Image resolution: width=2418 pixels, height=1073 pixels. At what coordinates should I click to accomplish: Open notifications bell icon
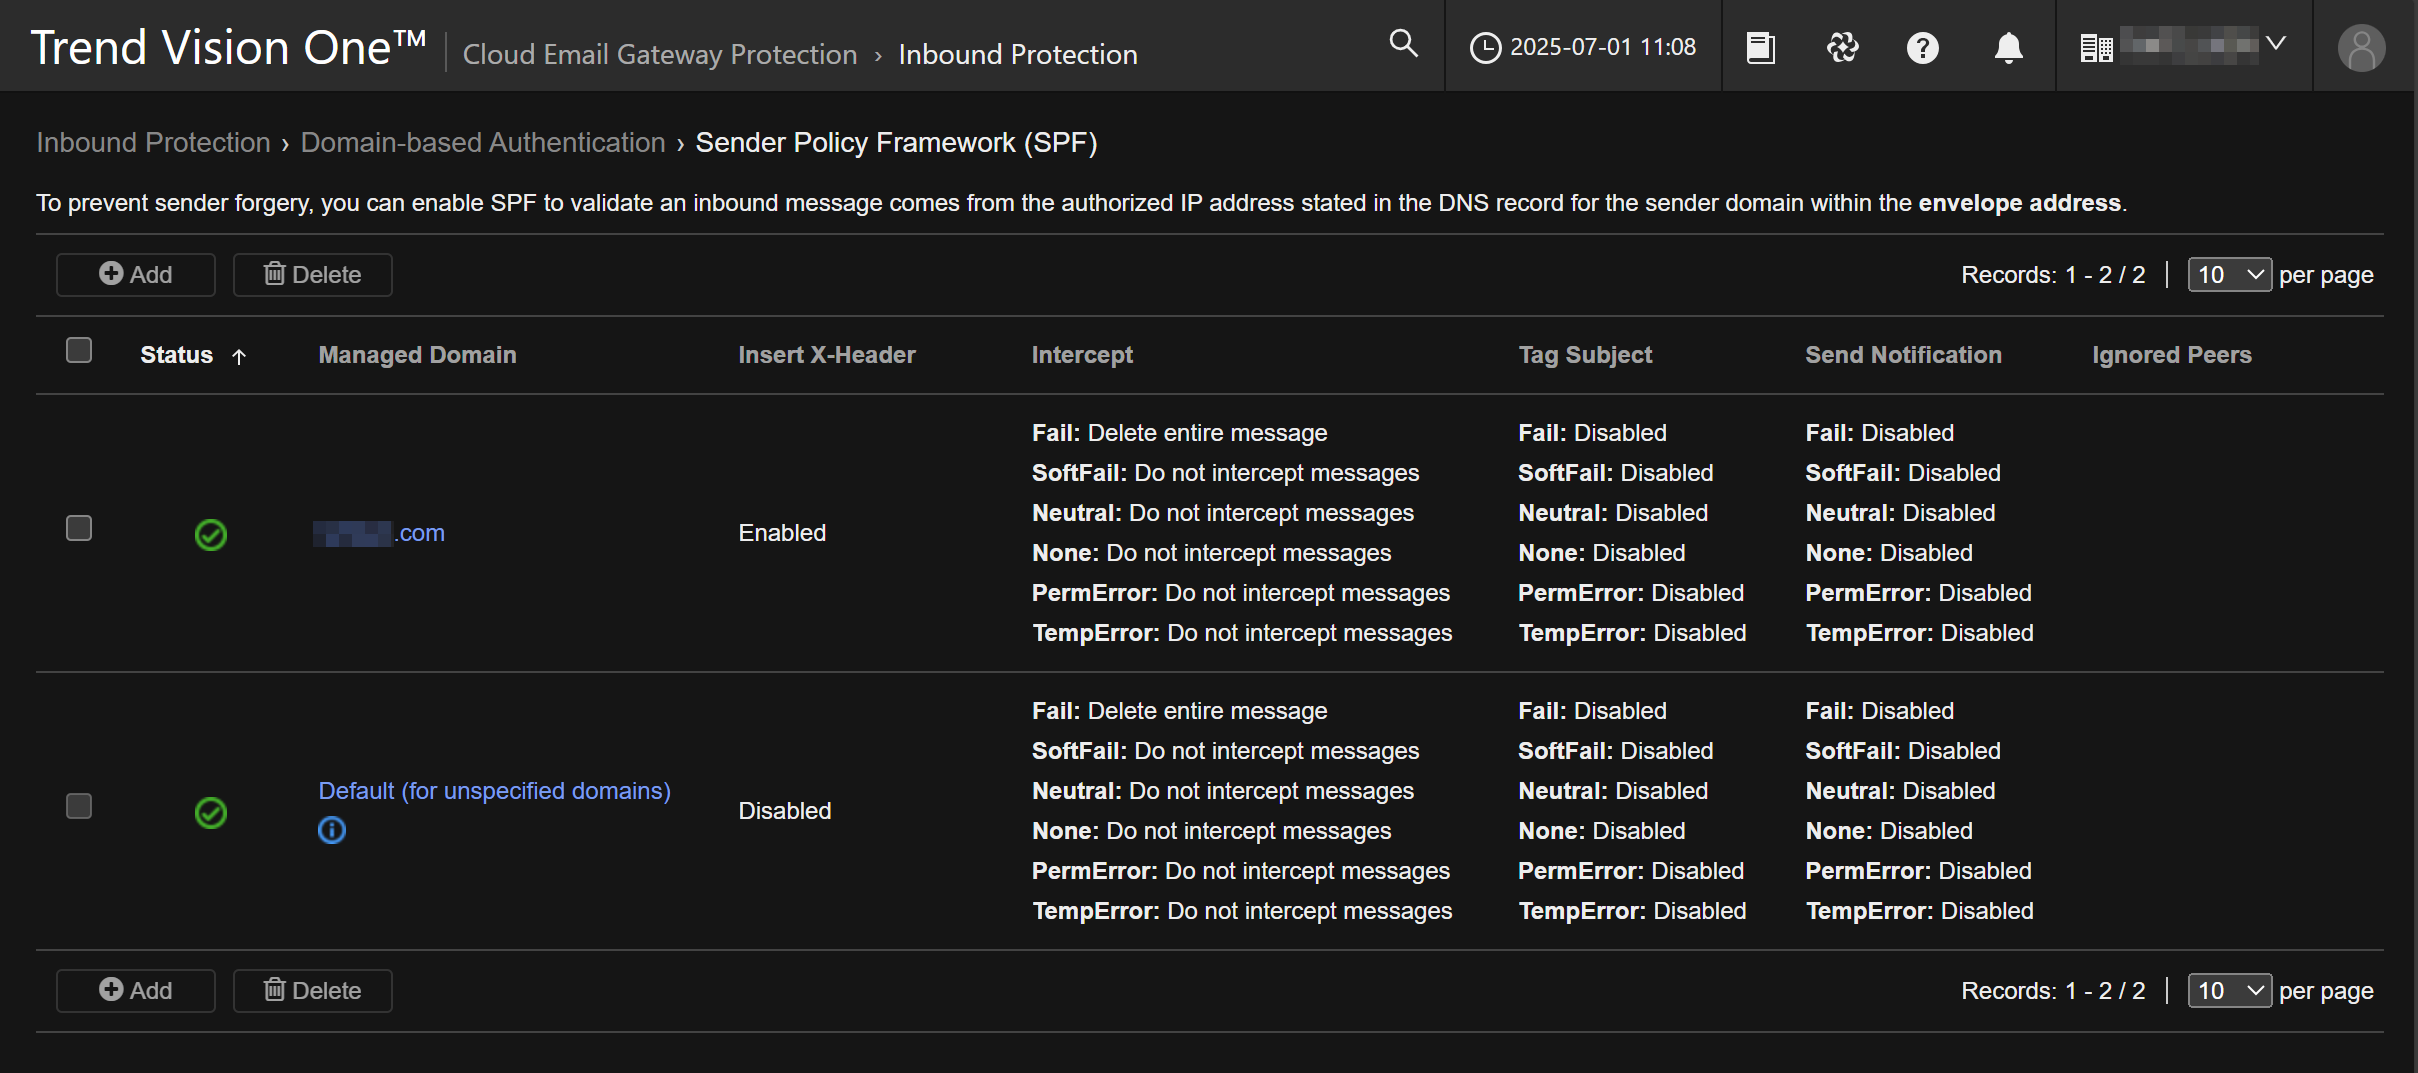click(x=2008, y=47)
